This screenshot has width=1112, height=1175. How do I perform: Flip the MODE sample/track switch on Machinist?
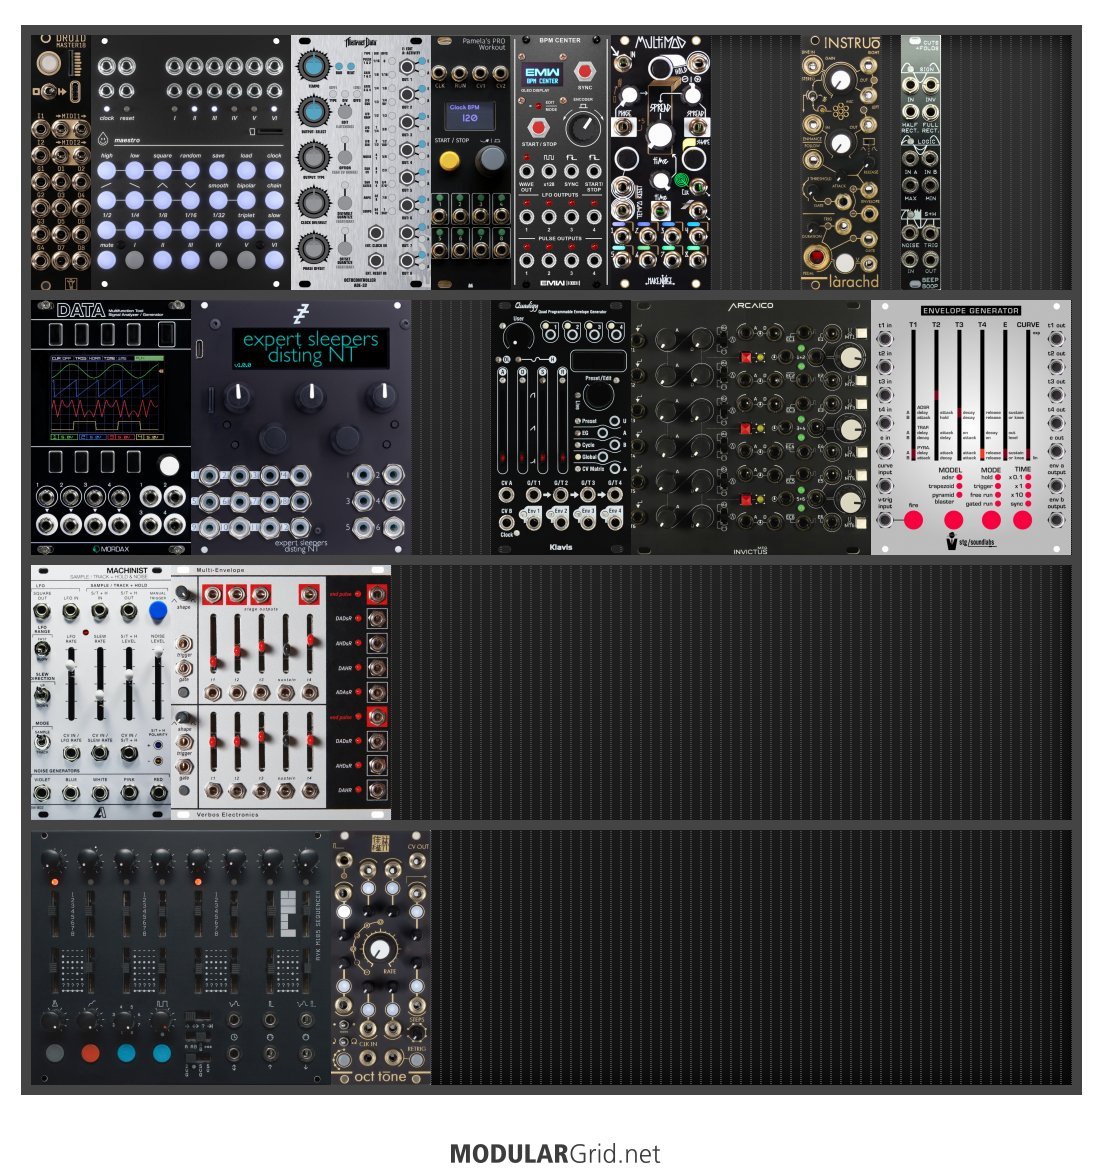[42, 743]
